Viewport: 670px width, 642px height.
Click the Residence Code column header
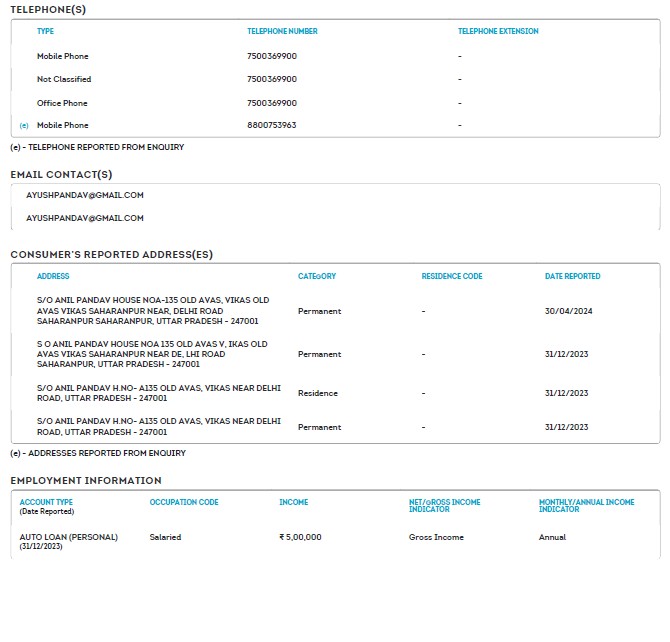pyautogui.click(x=452, y=276)
